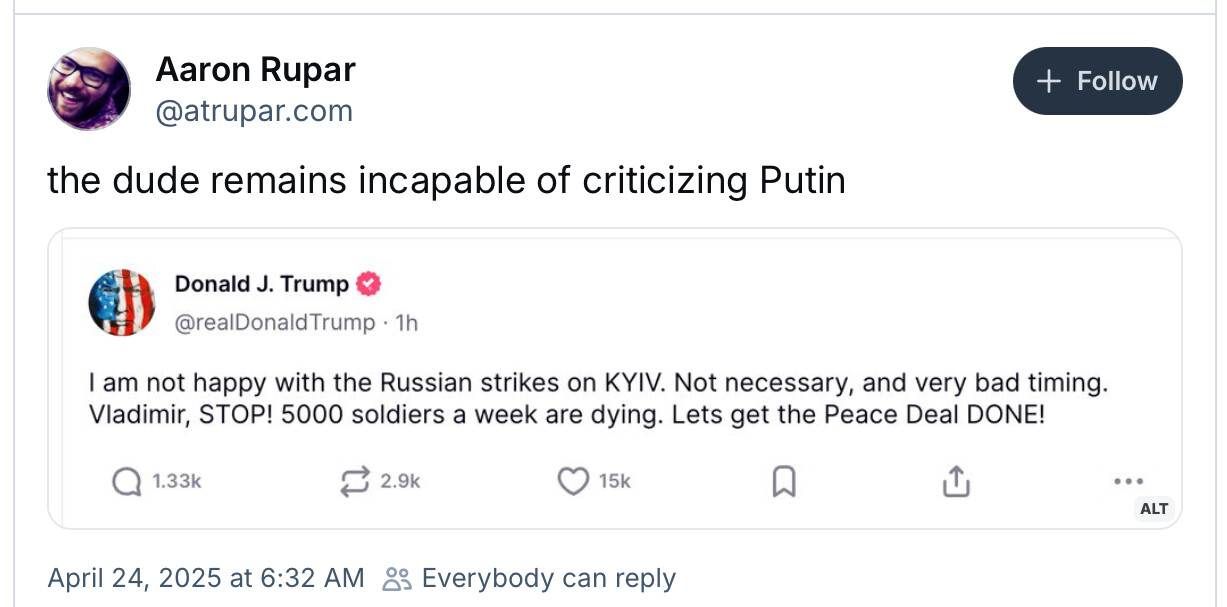The image size is (1227, 607).
Task: Click the Follow button for Aaron Rupar
Action: [1097, 81]
